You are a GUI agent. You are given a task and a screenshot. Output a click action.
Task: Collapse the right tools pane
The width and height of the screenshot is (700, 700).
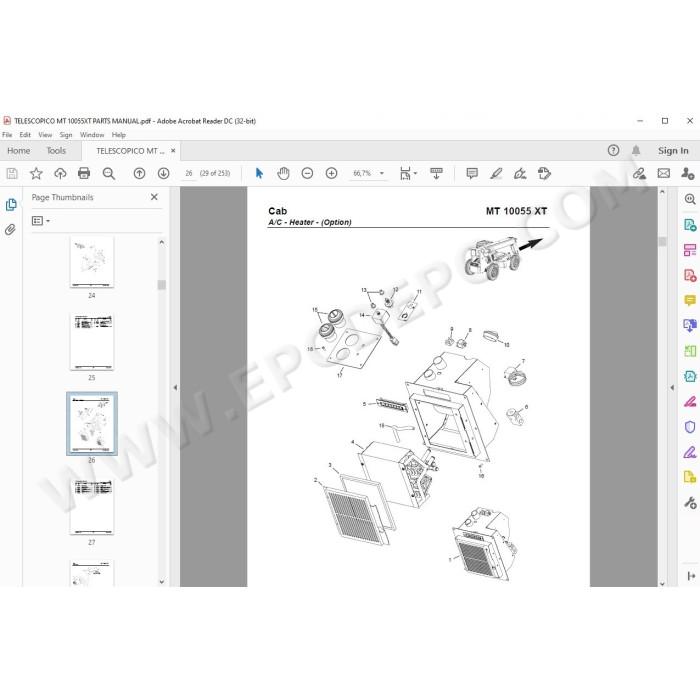(672, 388)
